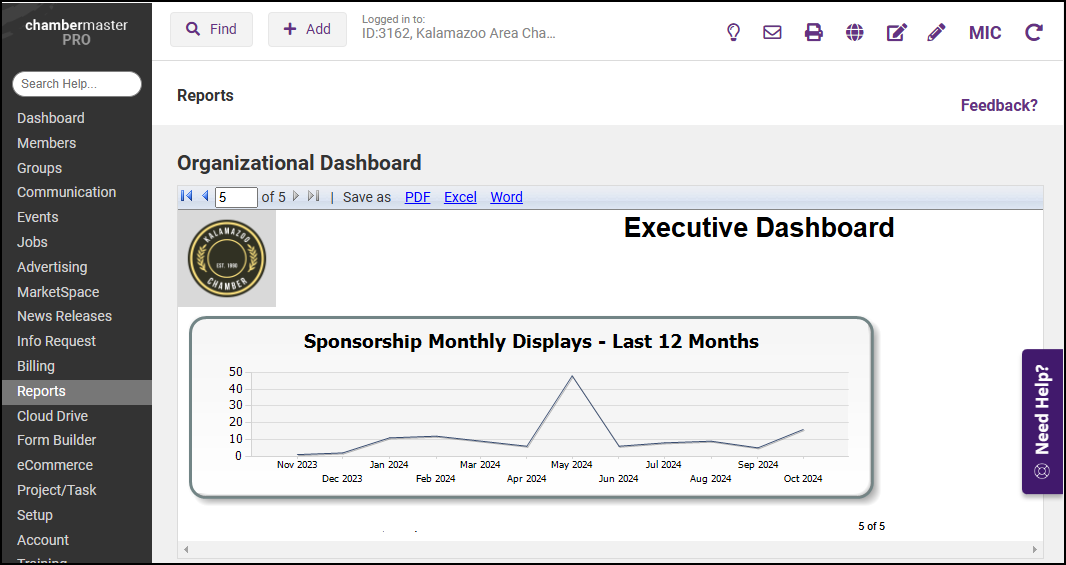Go to previous report page arrow
The height and width of the screenshot is (565, 1066).
205,197
